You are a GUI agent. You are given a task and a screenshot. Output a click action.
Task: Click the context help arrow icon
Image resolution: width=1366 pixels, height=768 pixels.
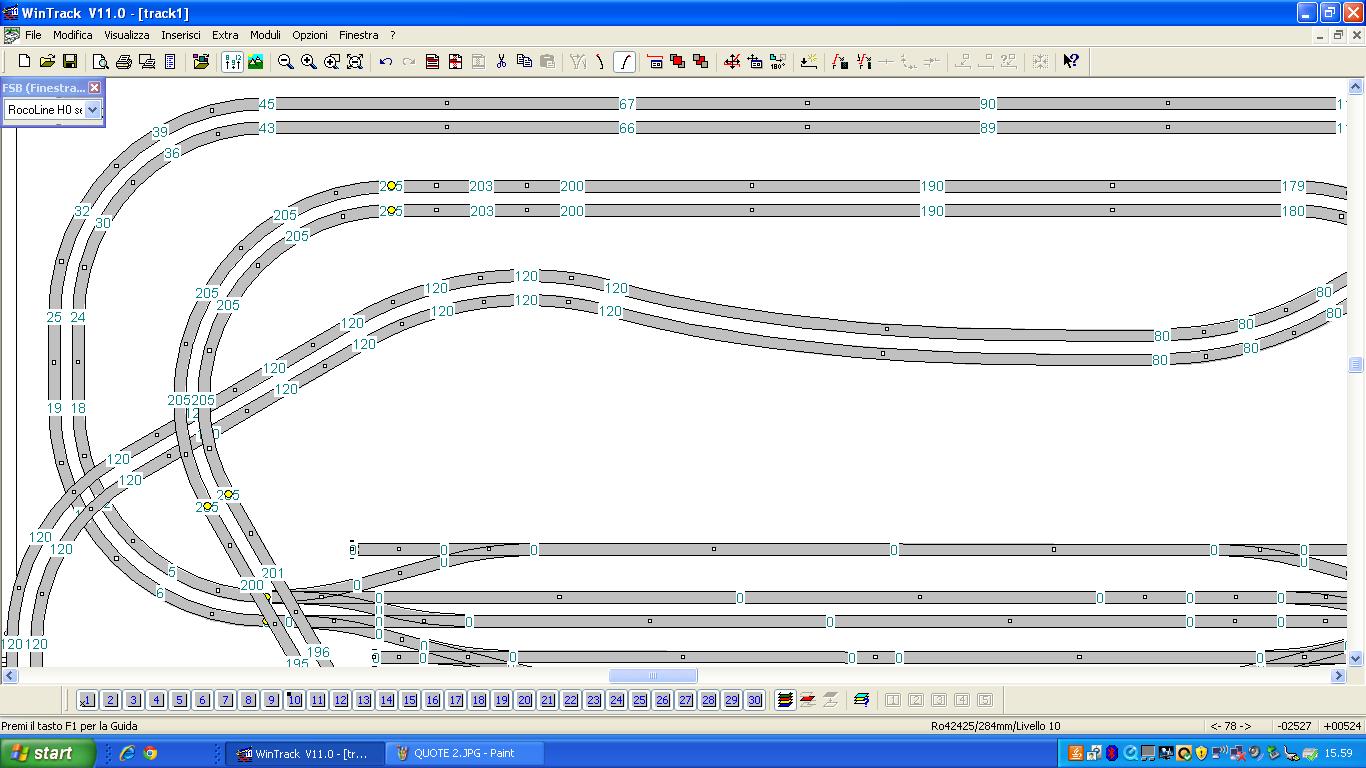click(x=1071, y=62)
